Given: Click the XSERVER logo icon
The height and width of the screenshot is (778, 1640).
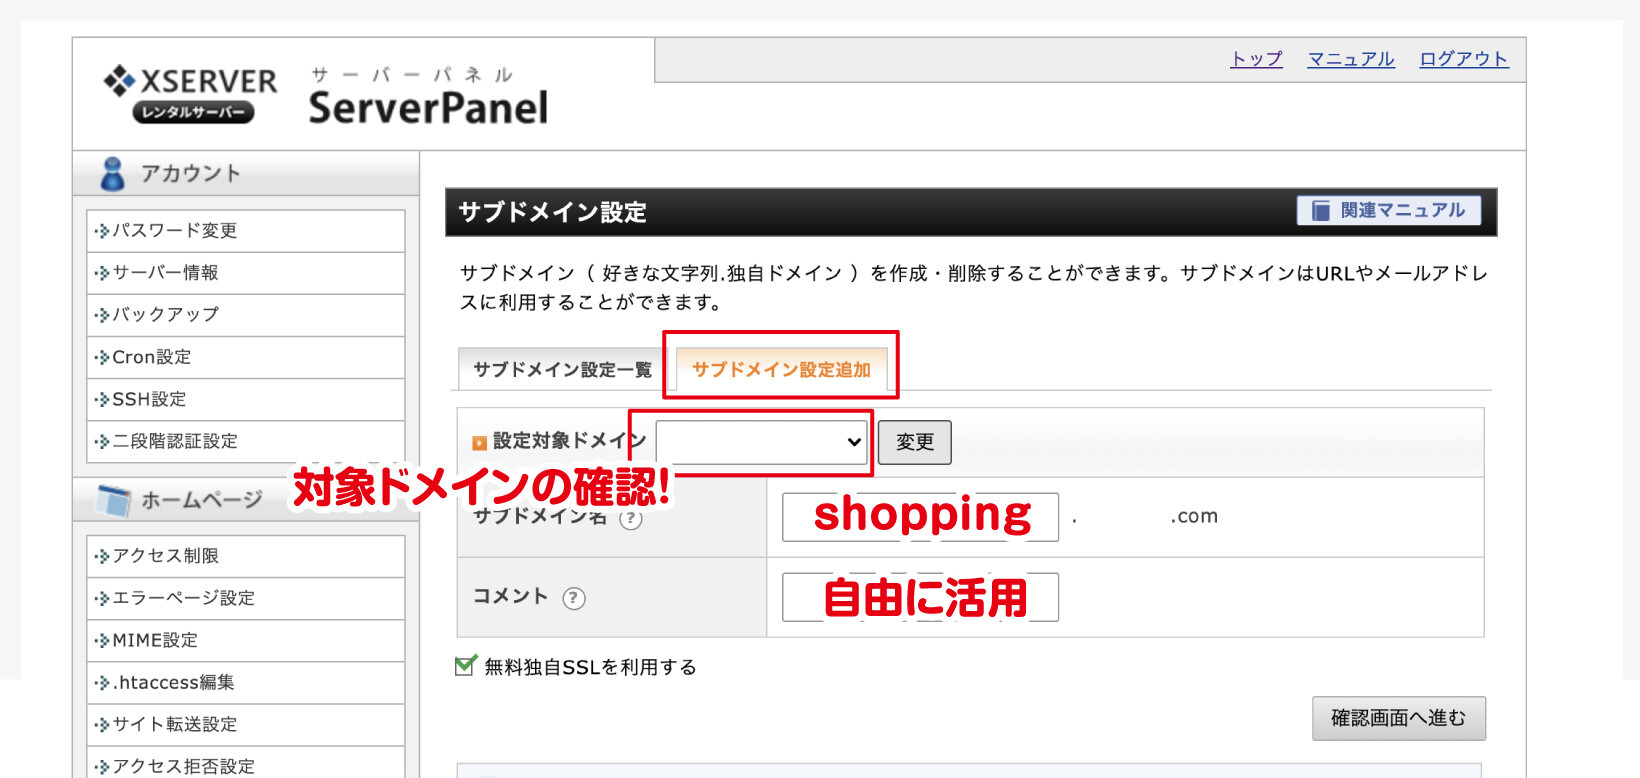Looking at the screenshot, I should tap(120, 80).
